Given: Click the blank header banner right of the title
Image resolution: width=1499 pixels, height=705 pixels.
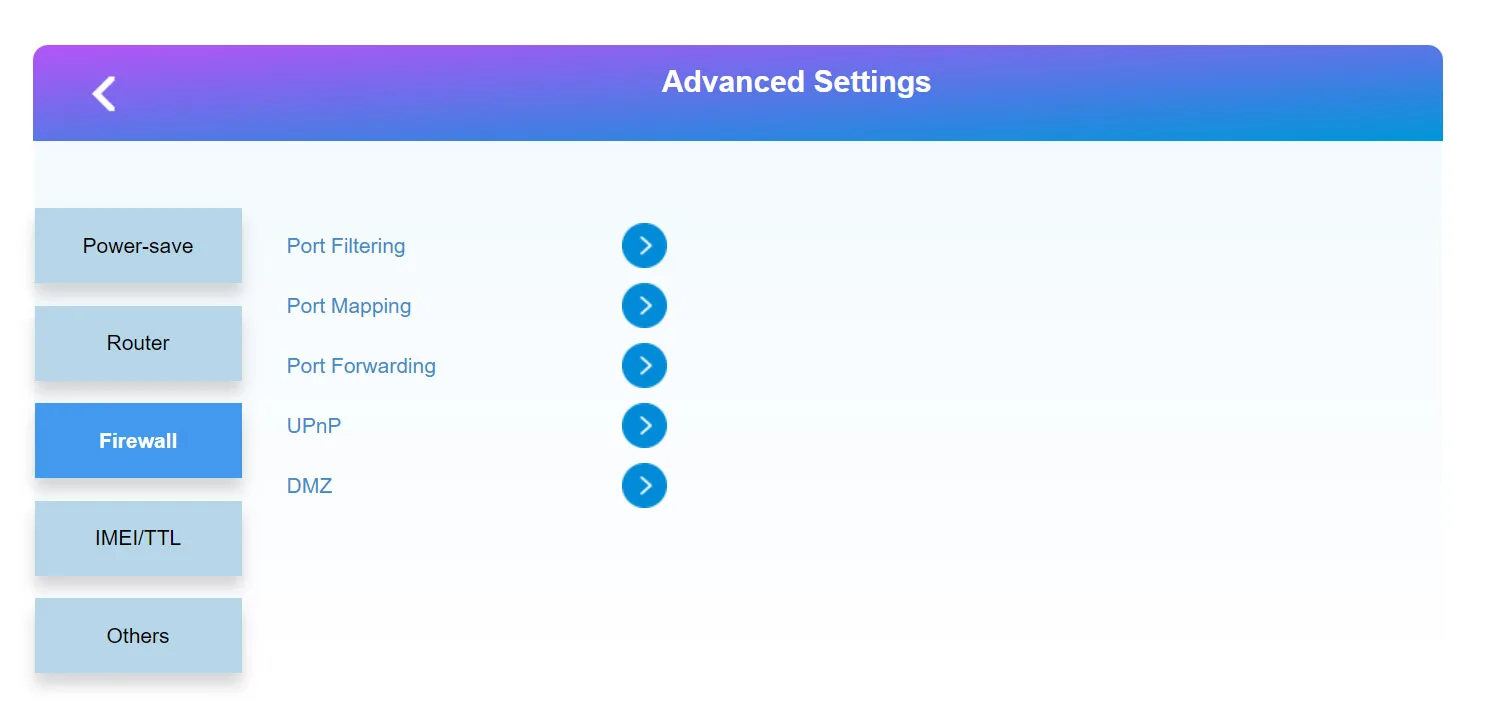Looking at the screenshot, I should click(x=1190, y=92).
